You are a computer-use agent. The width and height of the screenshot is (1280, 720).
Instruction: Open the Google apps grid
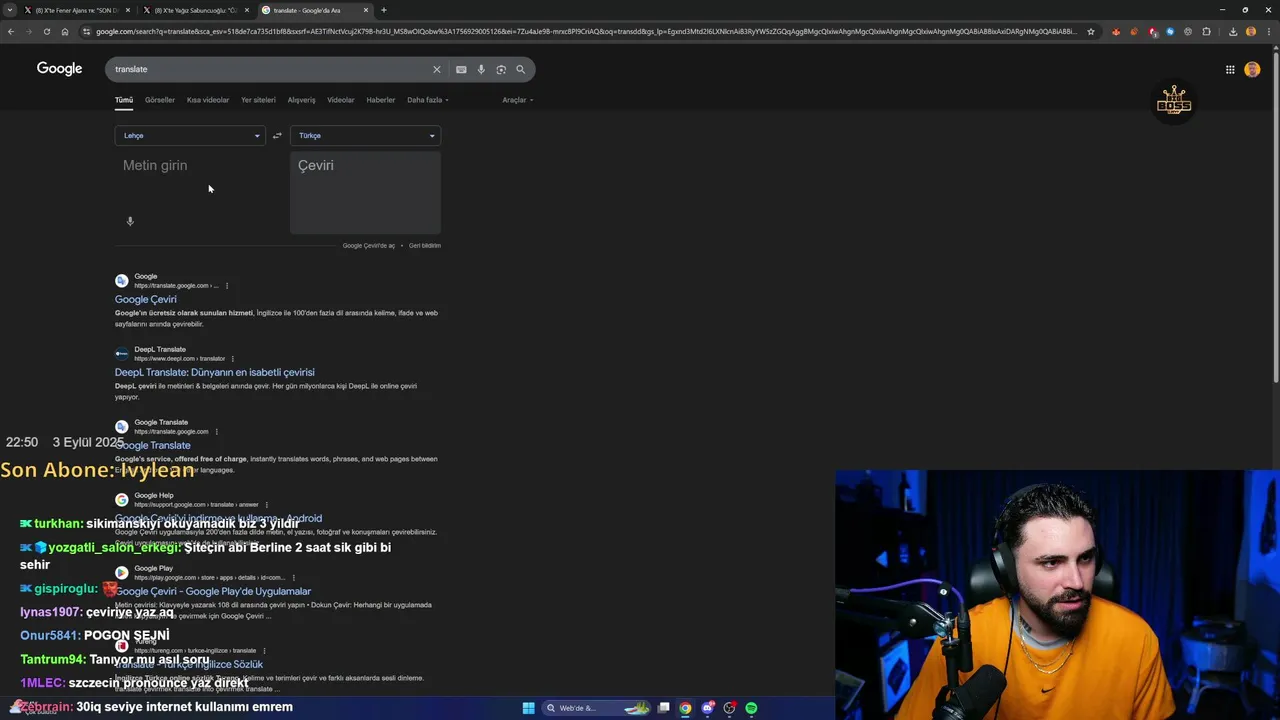point(1230,69)
